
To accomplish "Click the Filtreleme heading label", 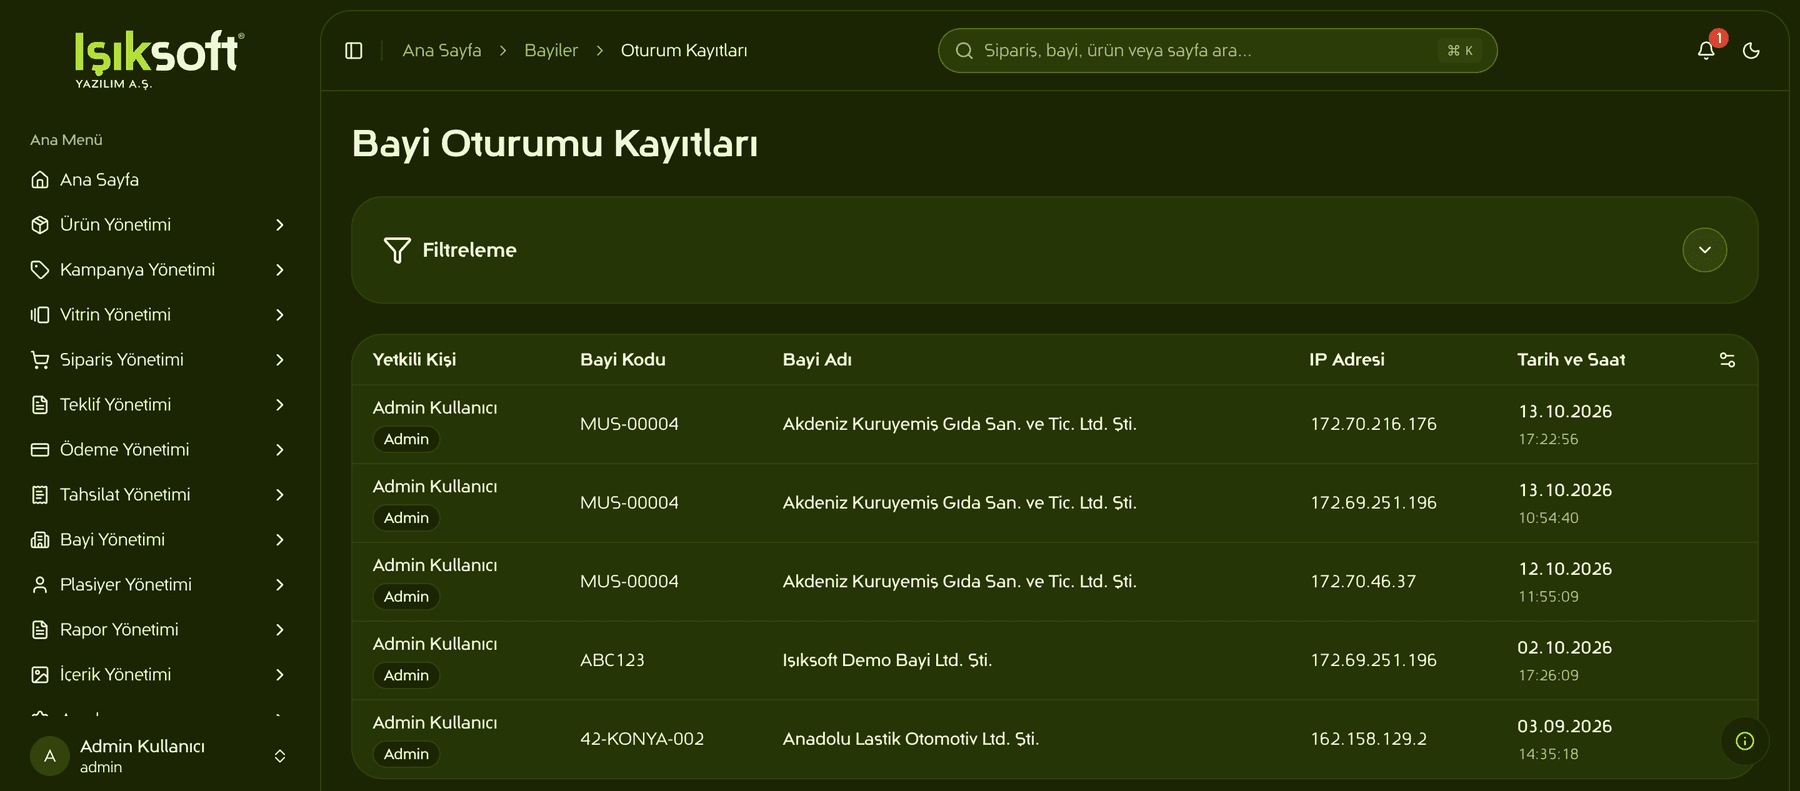I will [469, 250].
